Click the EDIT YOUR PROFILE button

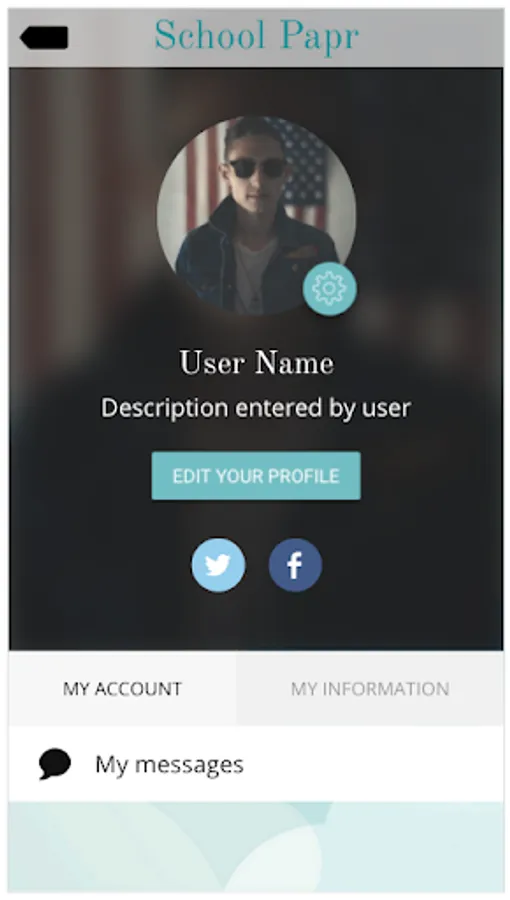click(x=256, y=476)
